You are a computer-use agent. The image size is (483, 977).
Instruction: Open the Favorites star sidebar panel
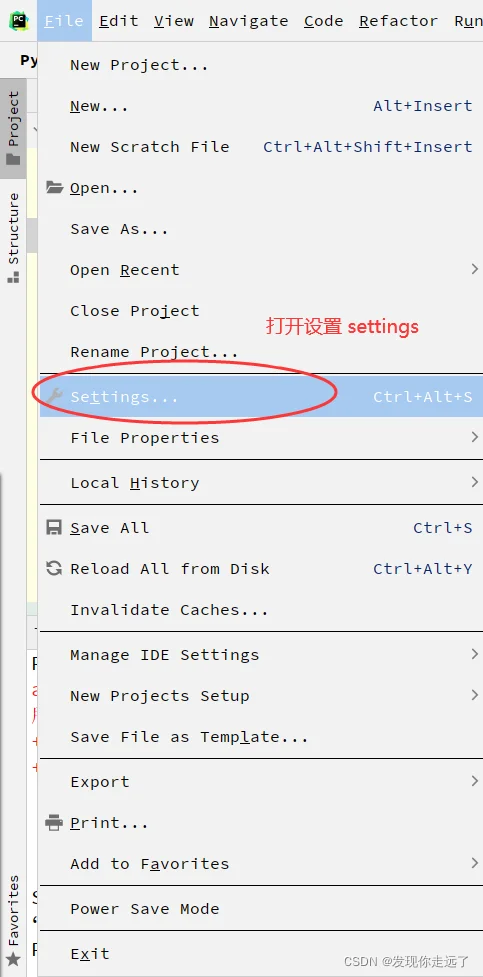pyautogui.click(x=13, y=920)
